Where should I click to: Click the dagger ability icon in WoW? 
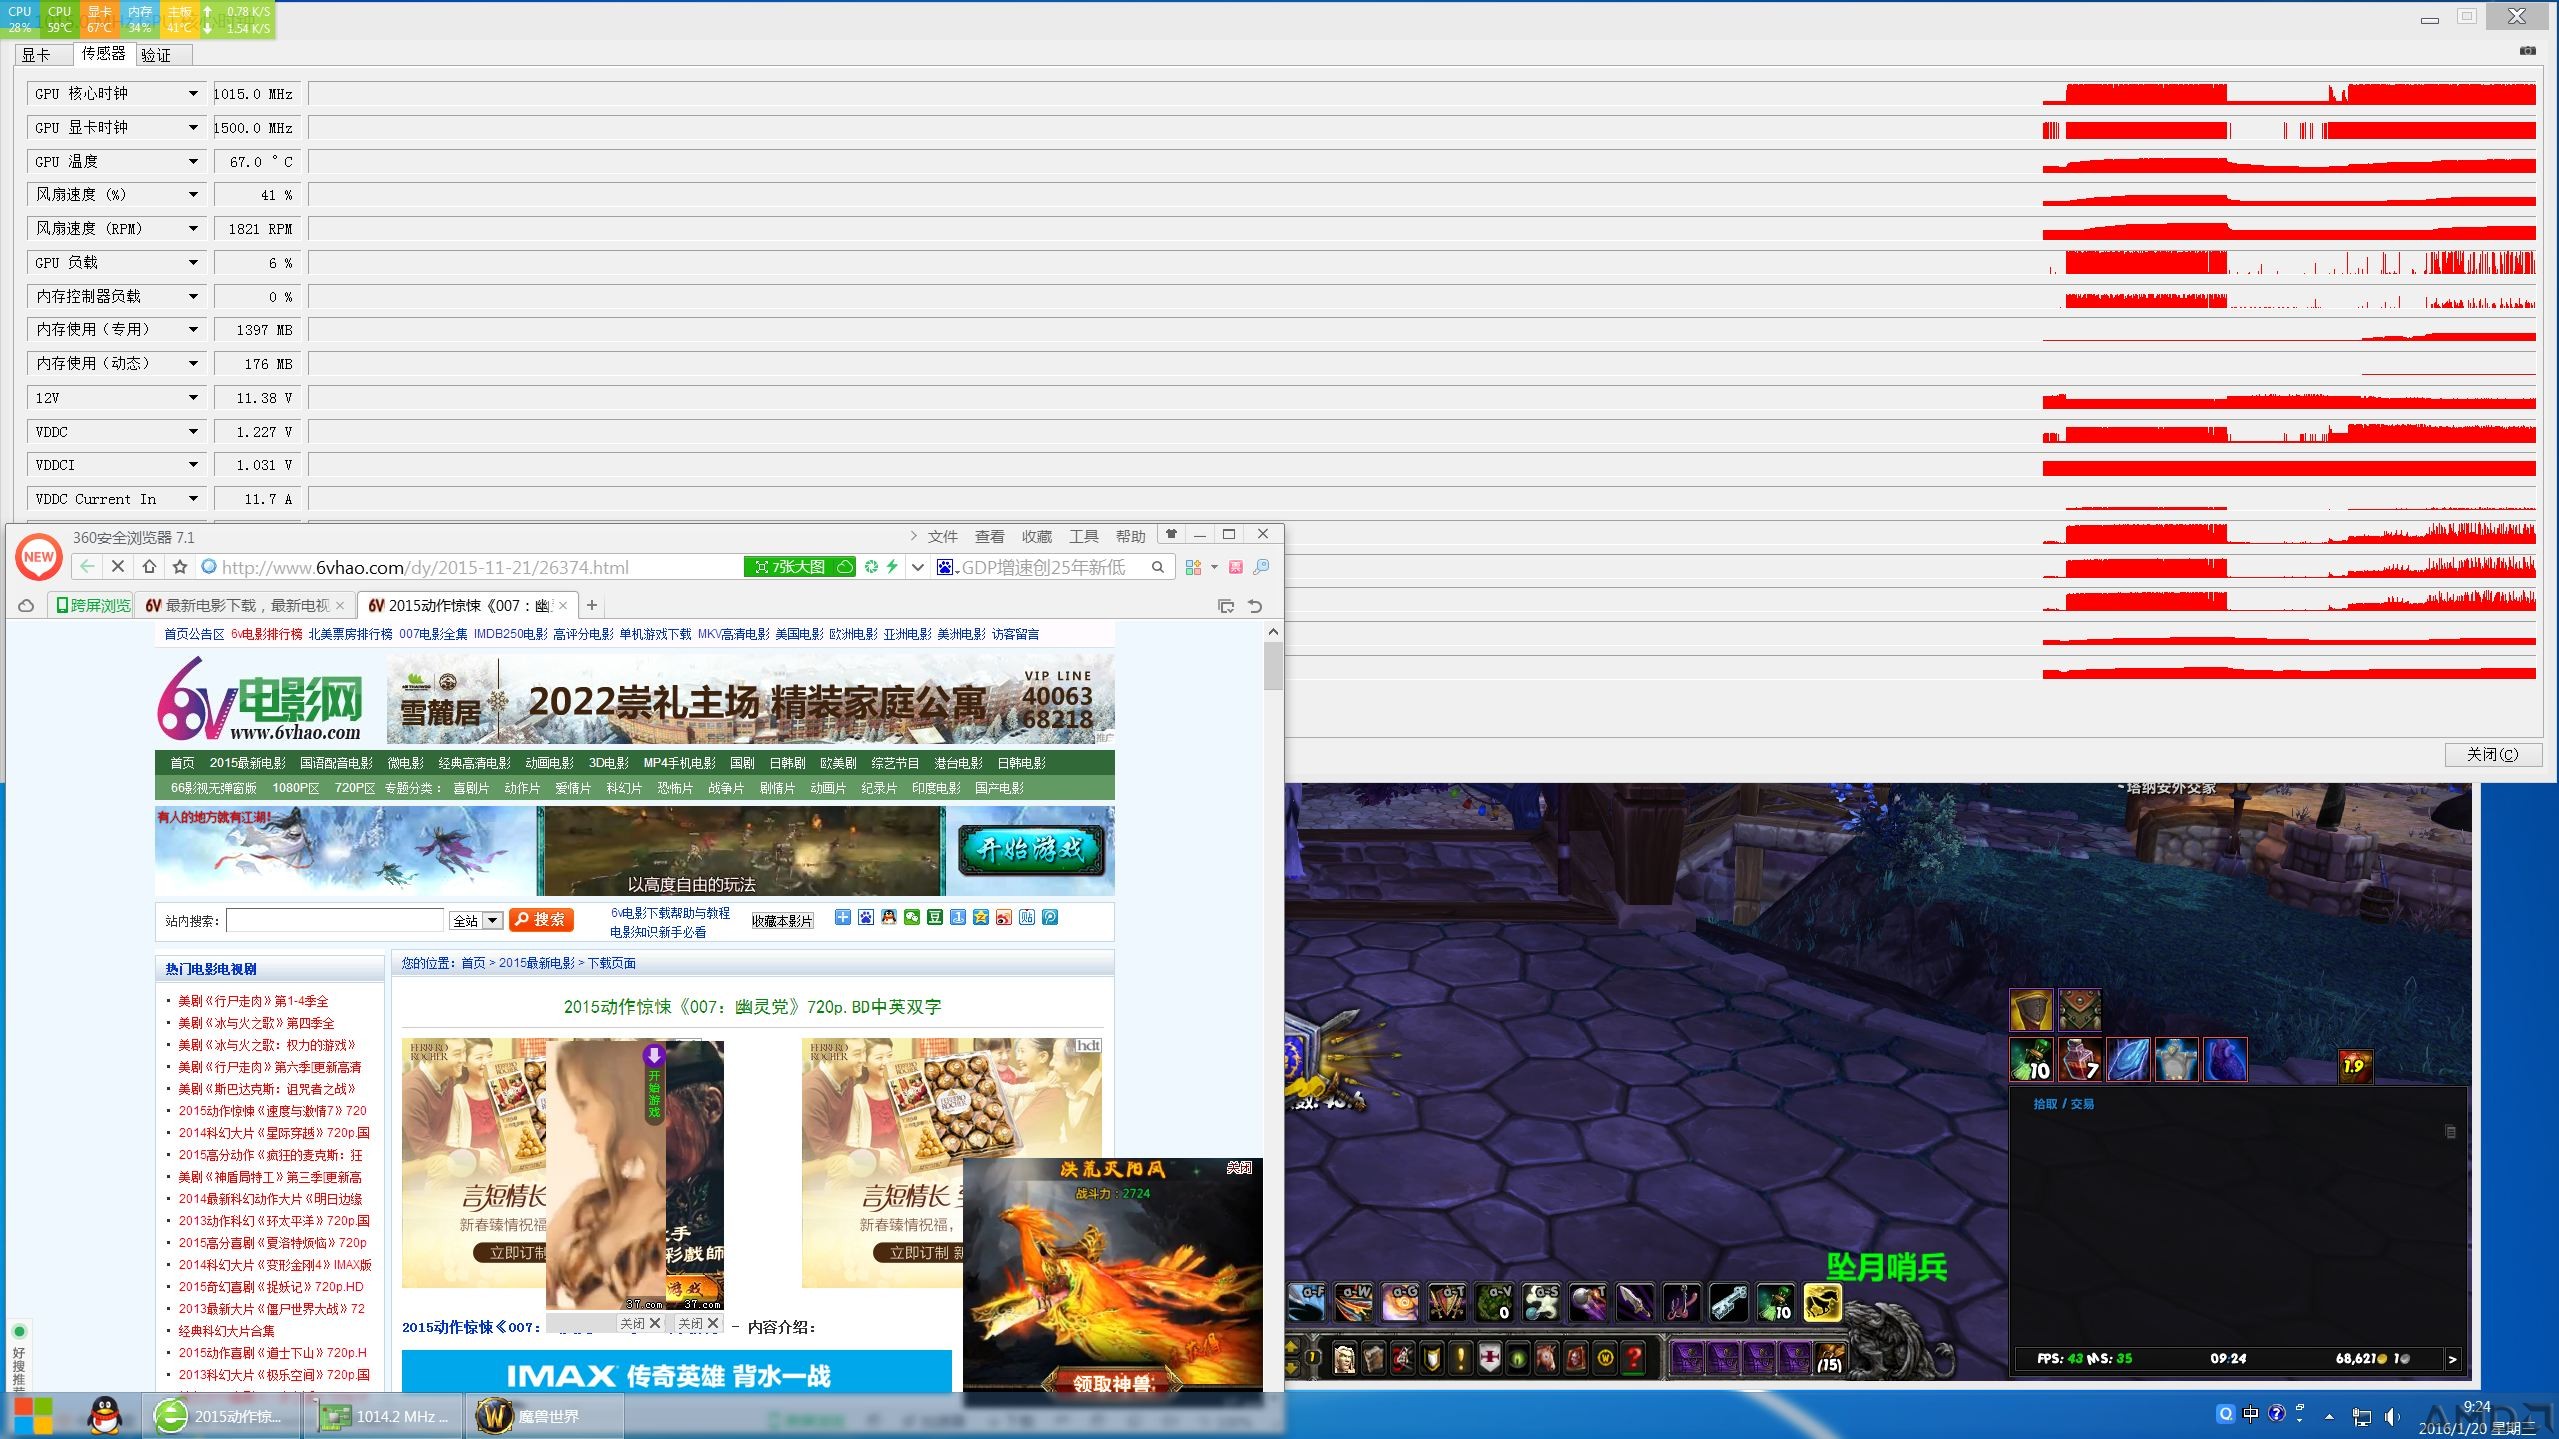tap(1635, 1304)
